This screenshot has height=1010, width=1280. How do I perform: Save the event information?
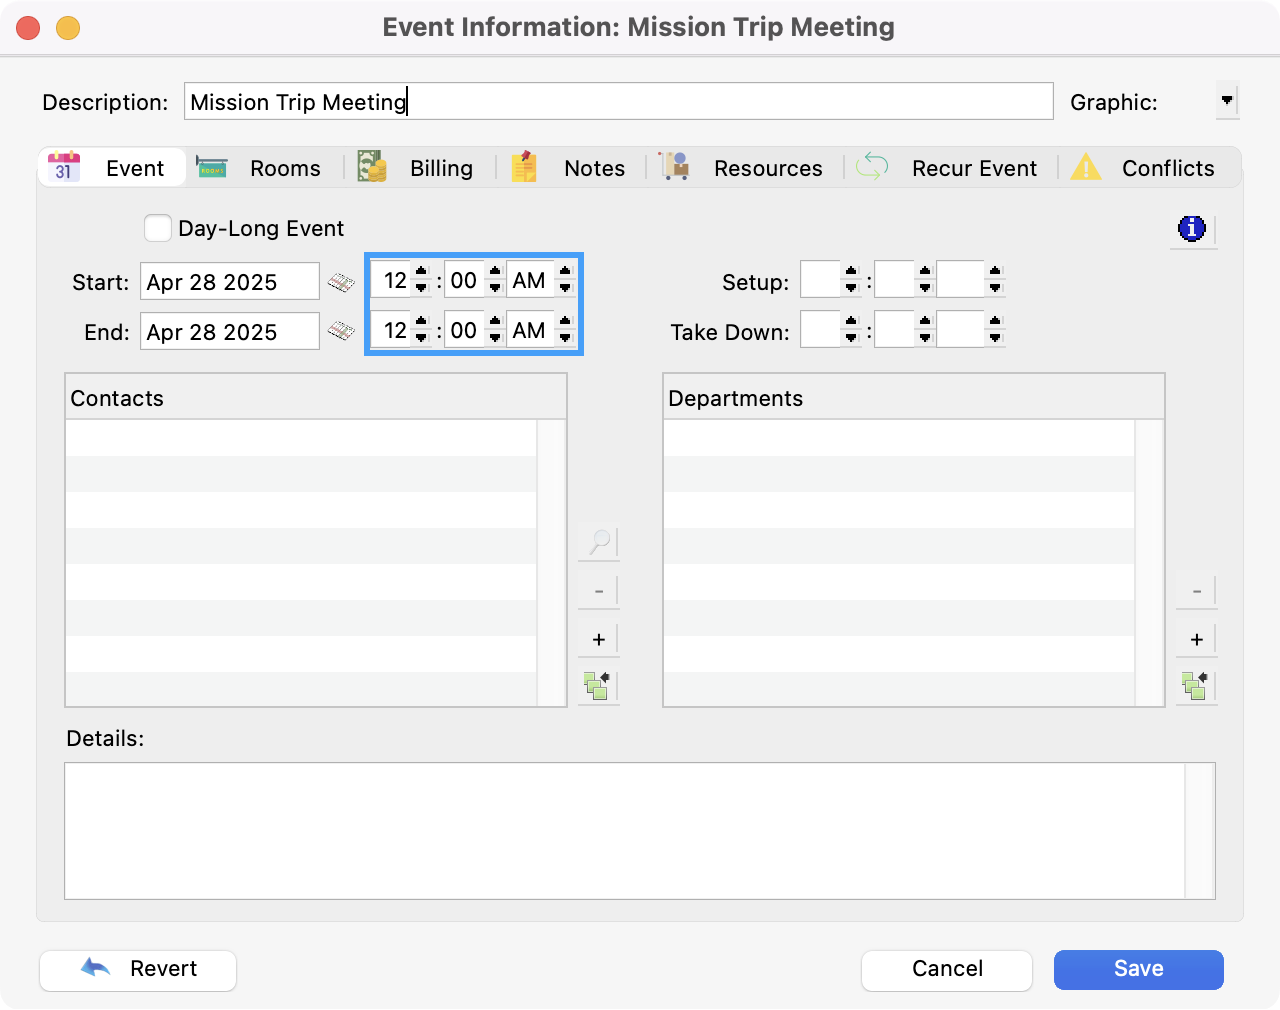[x=1138, y=969]
